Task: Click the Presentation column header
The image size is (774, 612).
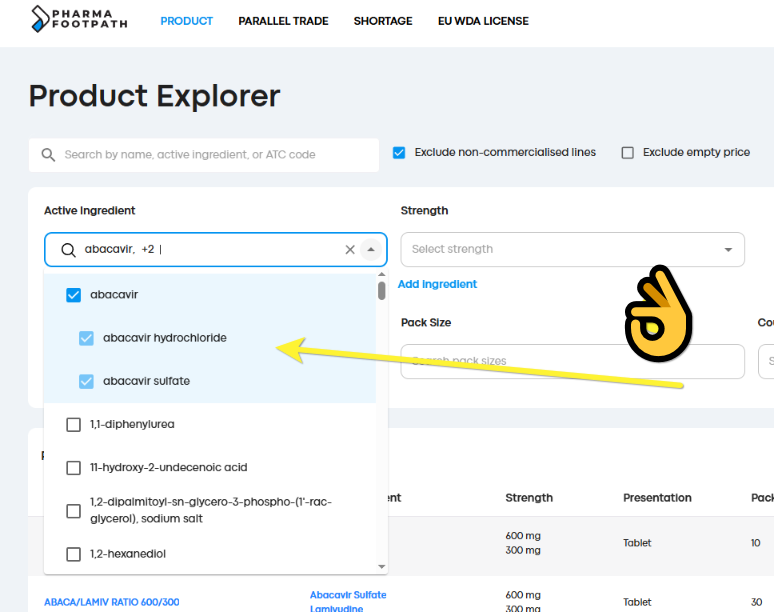Action: (657, 498)
